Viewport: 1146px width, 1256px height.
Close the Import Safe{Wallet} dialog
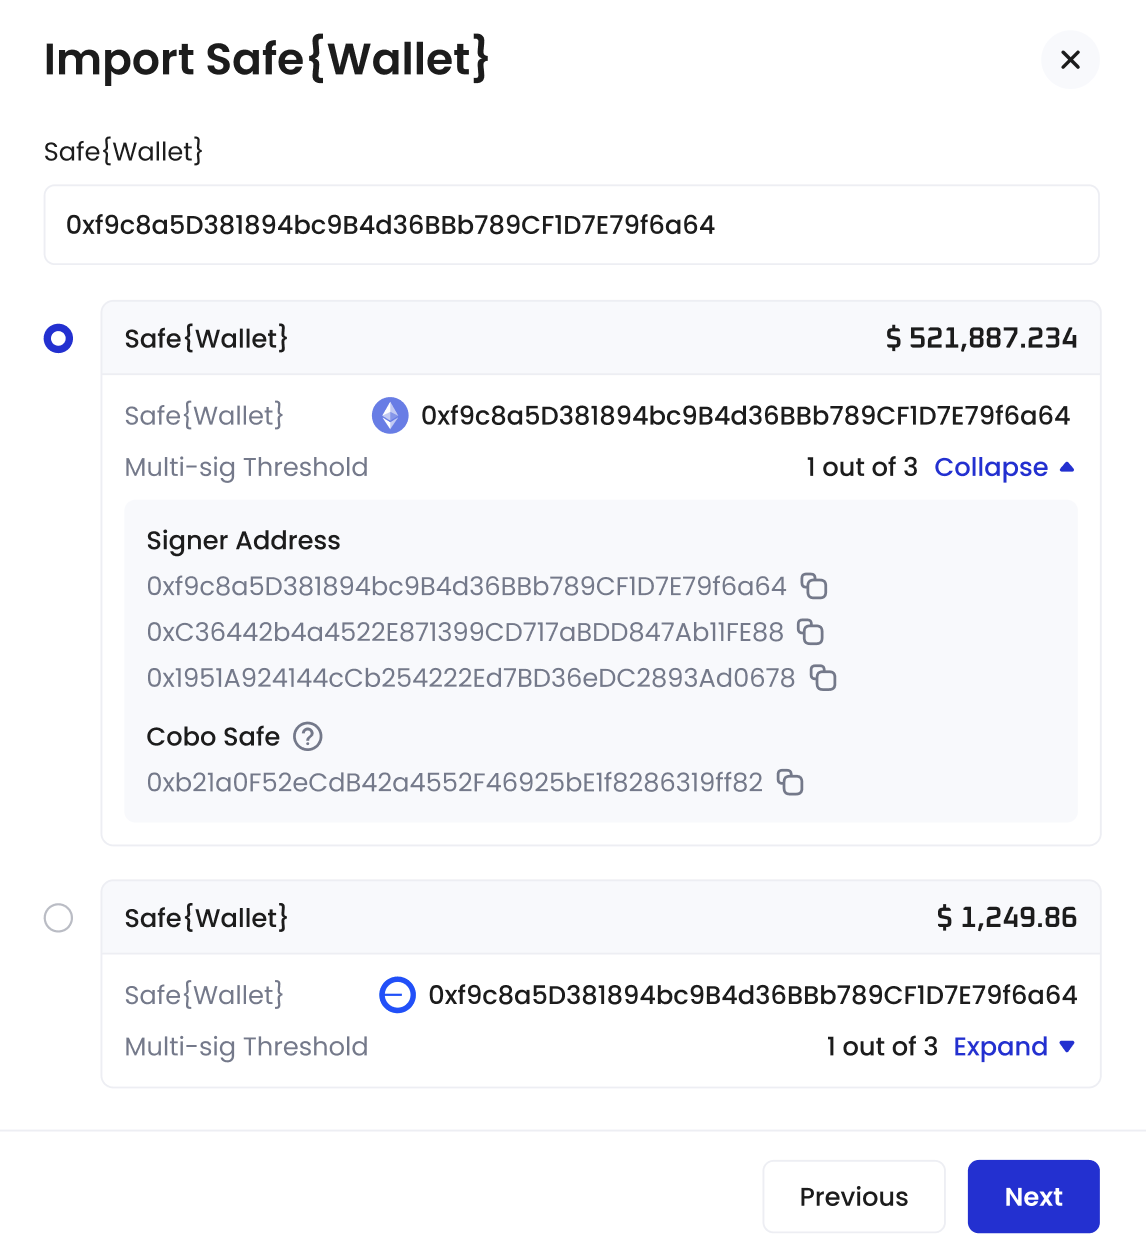(1070, 60)
